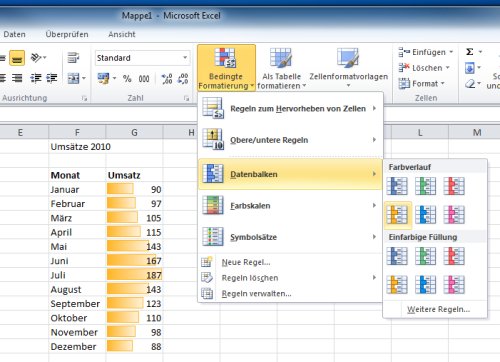The height and width of the screenshot is (362, 500).
Task: Click the fill down icon
Action: point(470,68)
